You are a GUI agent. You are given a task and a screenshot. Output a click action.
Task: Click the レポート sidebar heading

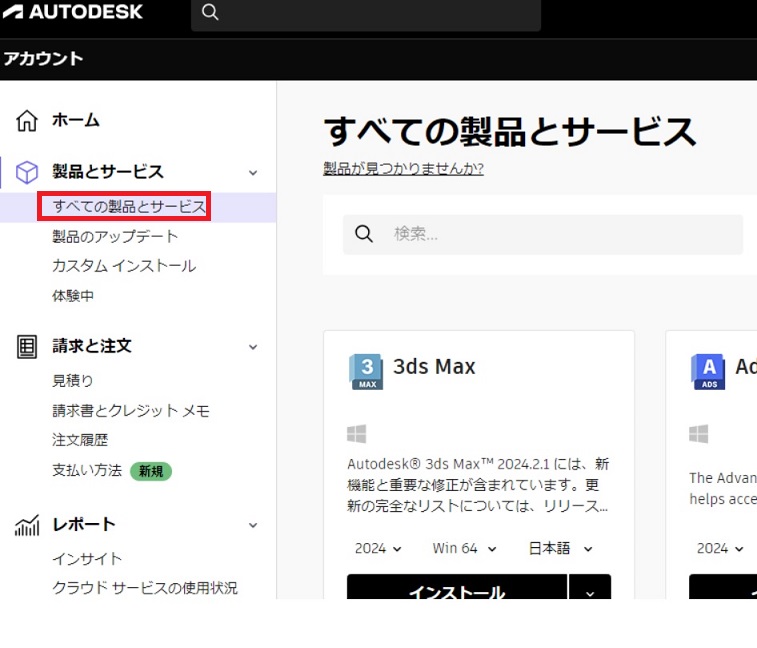[x=84, y=524]
